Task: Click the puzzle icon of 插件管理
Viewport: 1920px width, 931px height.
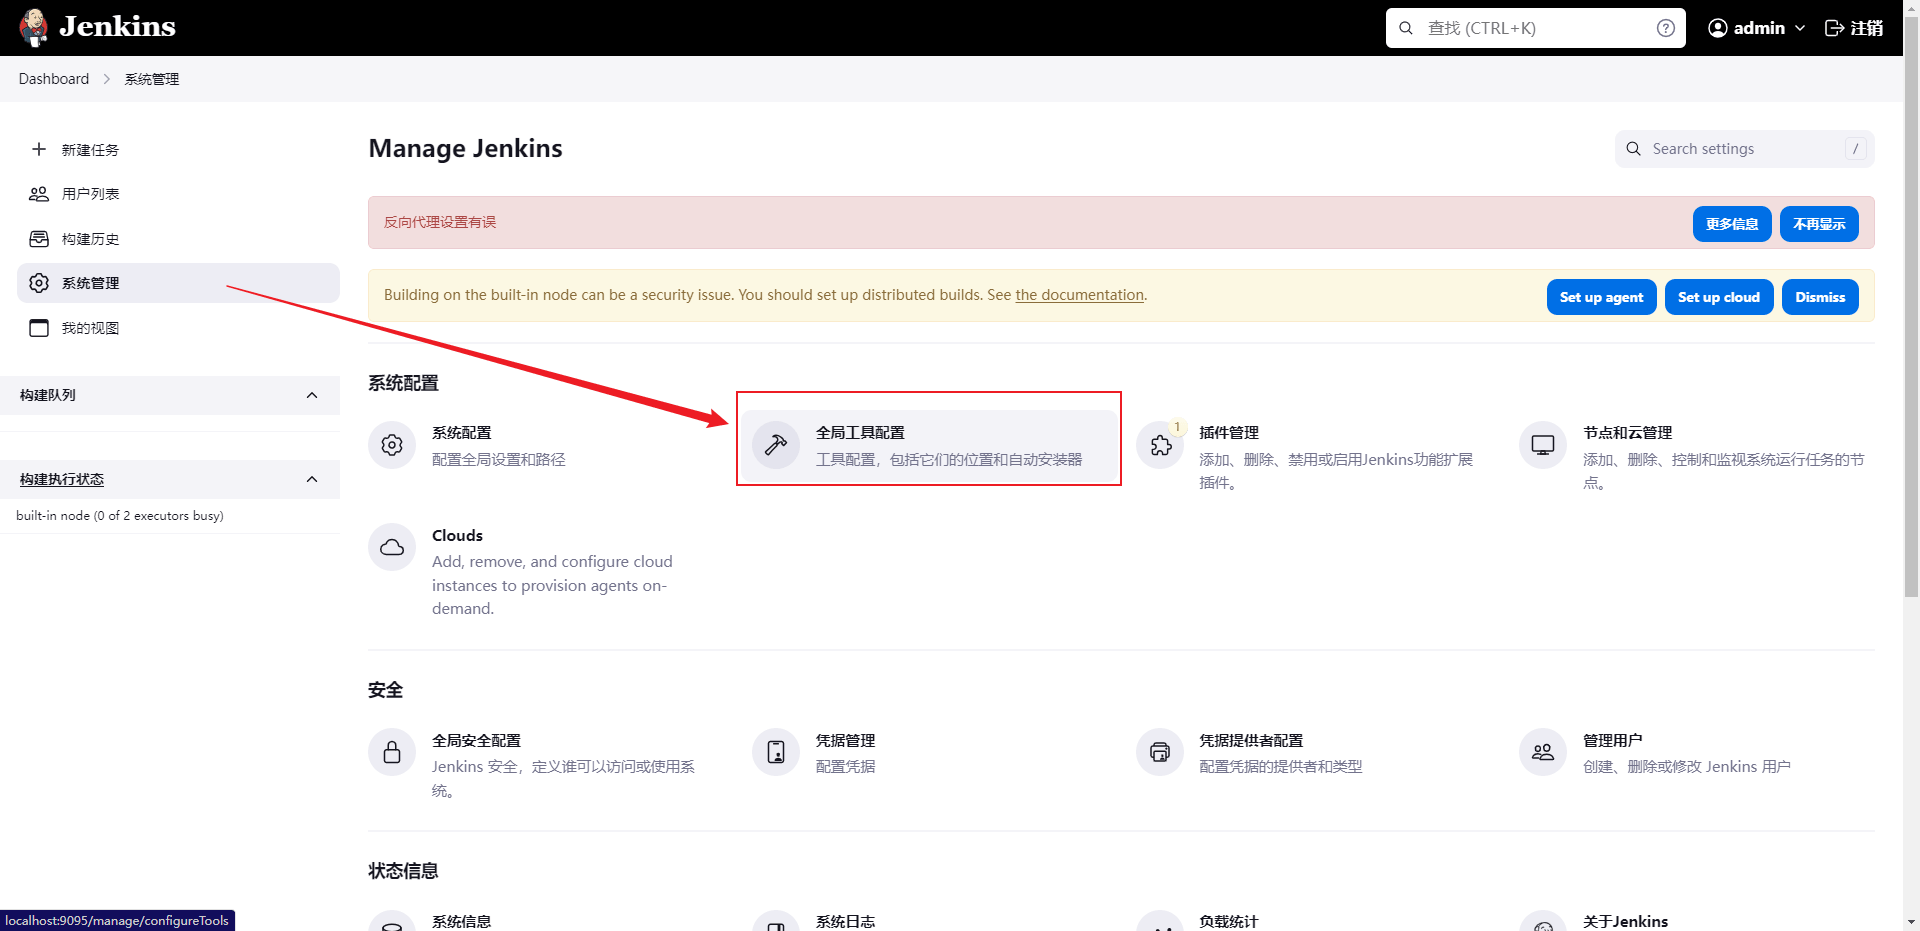Action: (x=1160, y=445)
